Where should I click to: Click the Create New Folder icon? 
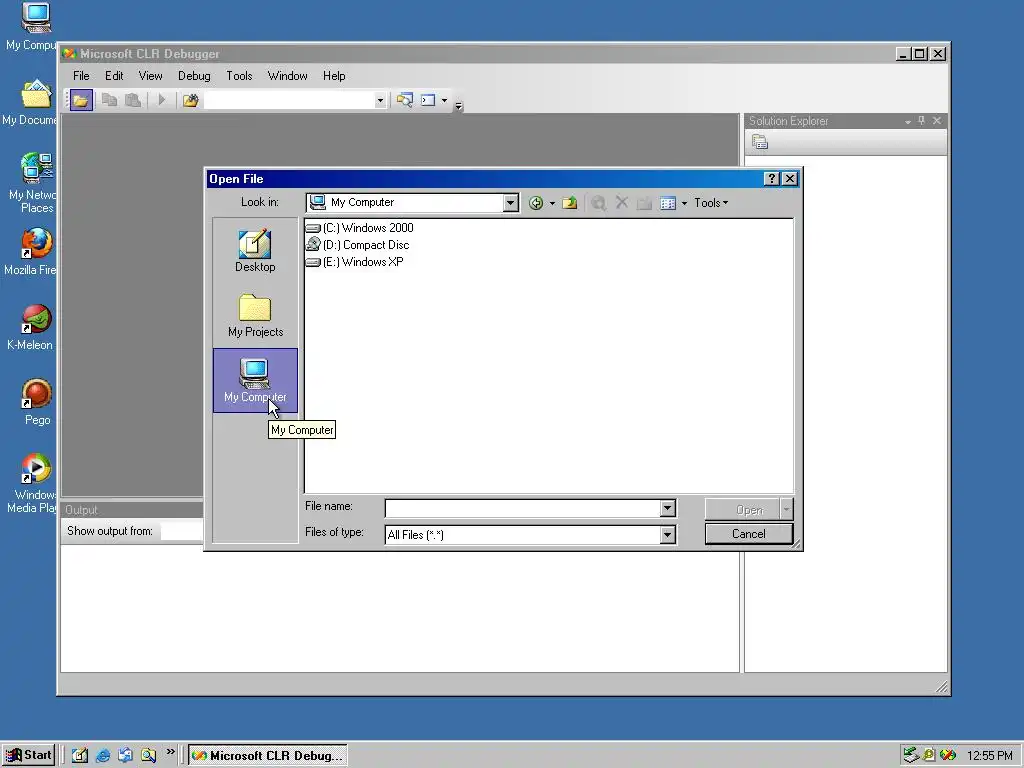coord(645,203)
